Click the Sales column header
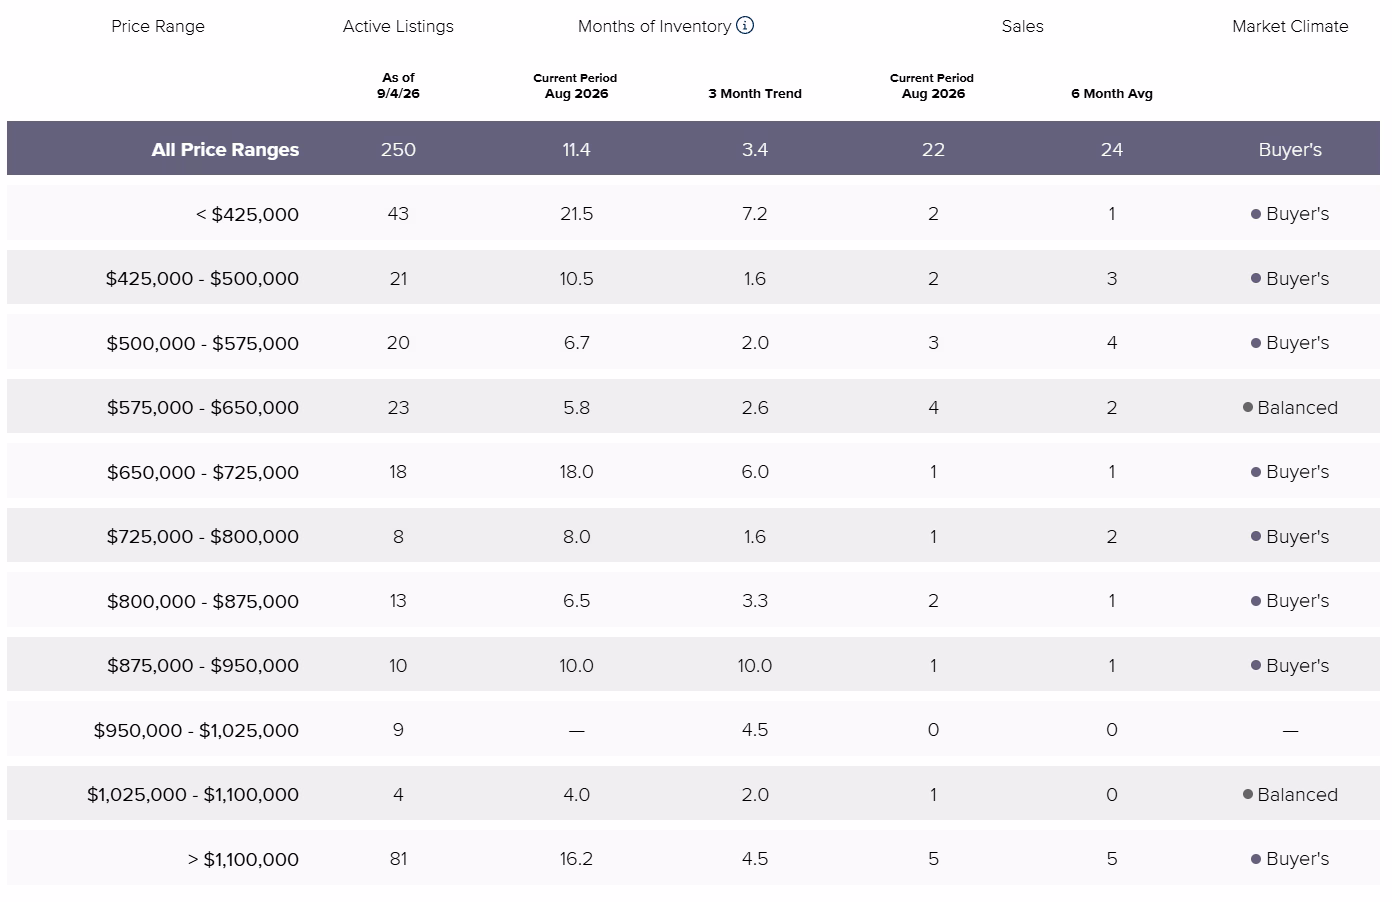Screen dimensions: 1392x902 tap(1022, 26)
